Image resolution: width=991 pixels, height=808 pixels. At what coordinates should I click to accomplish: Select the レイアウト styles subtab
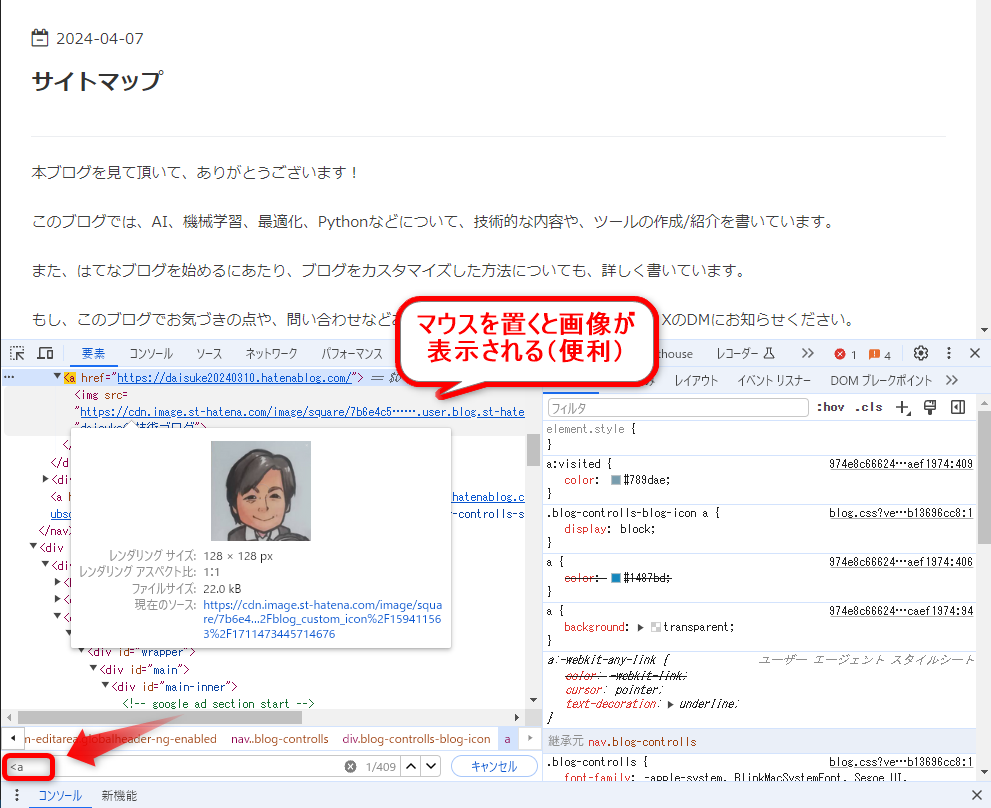696,380
